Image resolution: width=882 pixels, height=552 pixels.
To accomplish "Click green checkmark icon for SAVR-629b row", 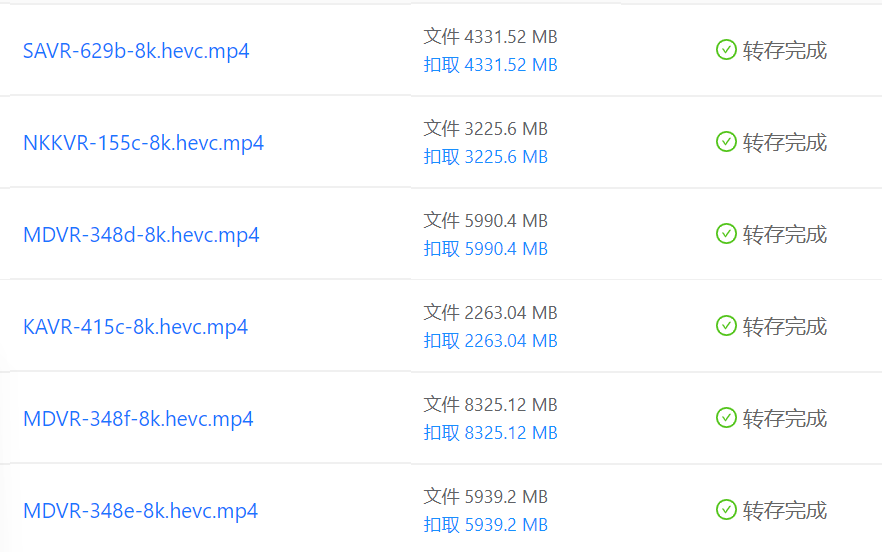I will pyautogui.click(x=726, y=50).
